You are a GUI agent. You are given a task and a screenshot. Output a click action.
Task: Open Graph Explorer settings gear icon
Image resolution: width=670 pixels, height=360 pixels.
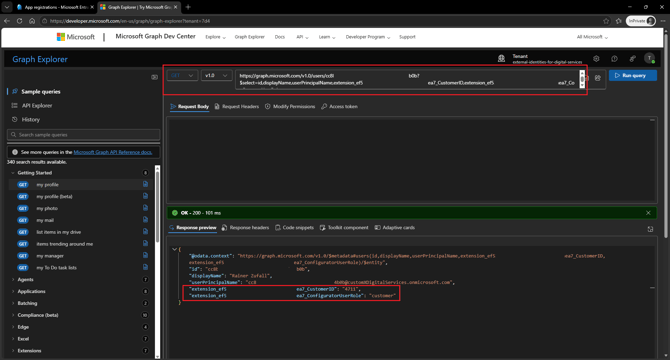click(x=596, y=59)
